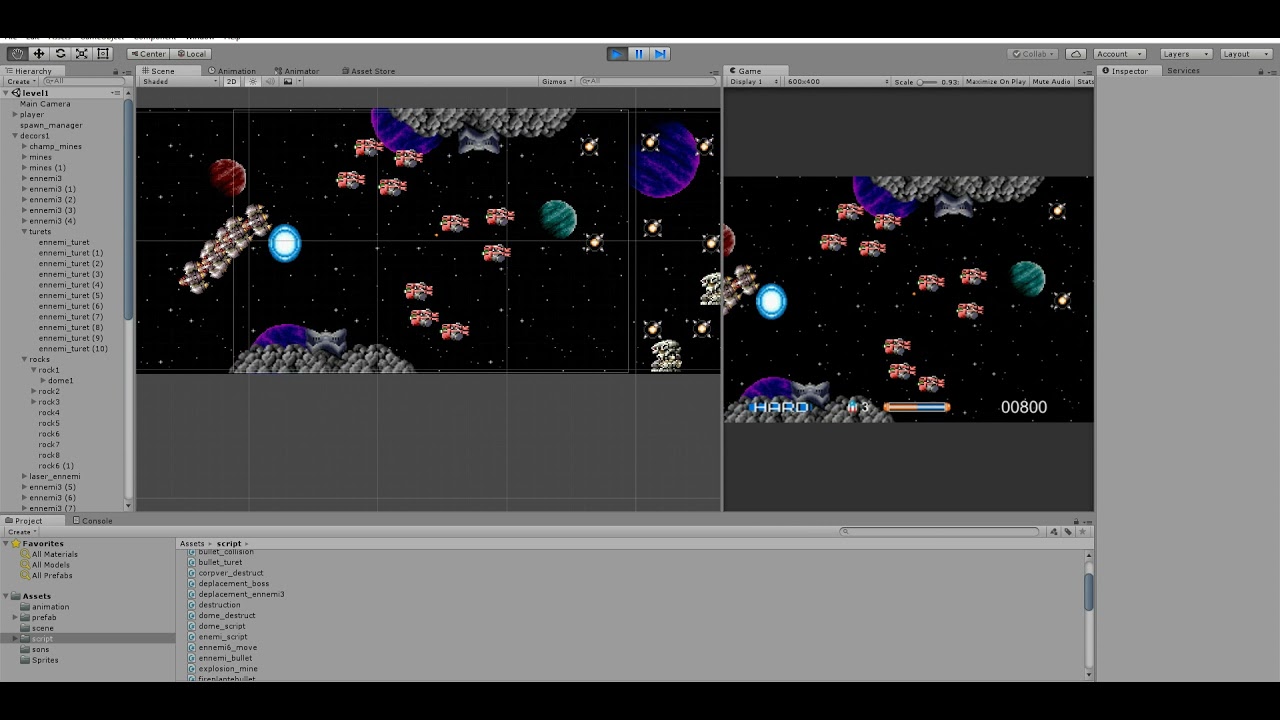Click the Project file list scrollbar
Image resolution: width=1280 pixels, height=720 pixels.
(1089, 590)
